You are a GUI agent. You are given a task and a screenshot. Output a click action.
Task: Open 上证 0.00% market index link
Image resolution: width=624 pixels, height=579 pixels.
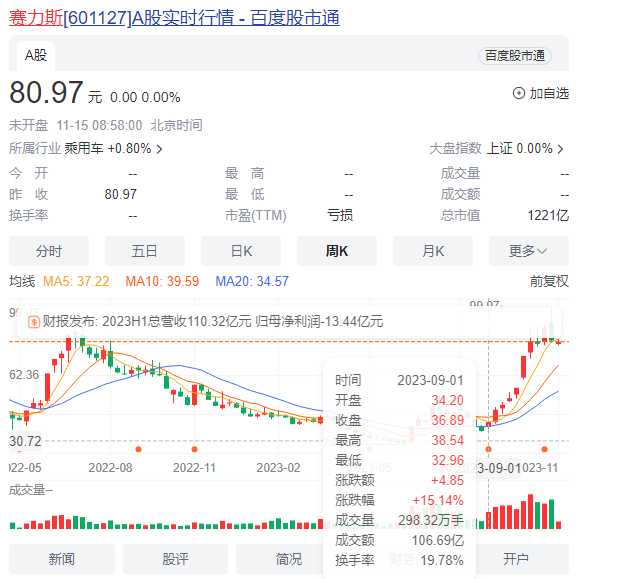(519, 149)
